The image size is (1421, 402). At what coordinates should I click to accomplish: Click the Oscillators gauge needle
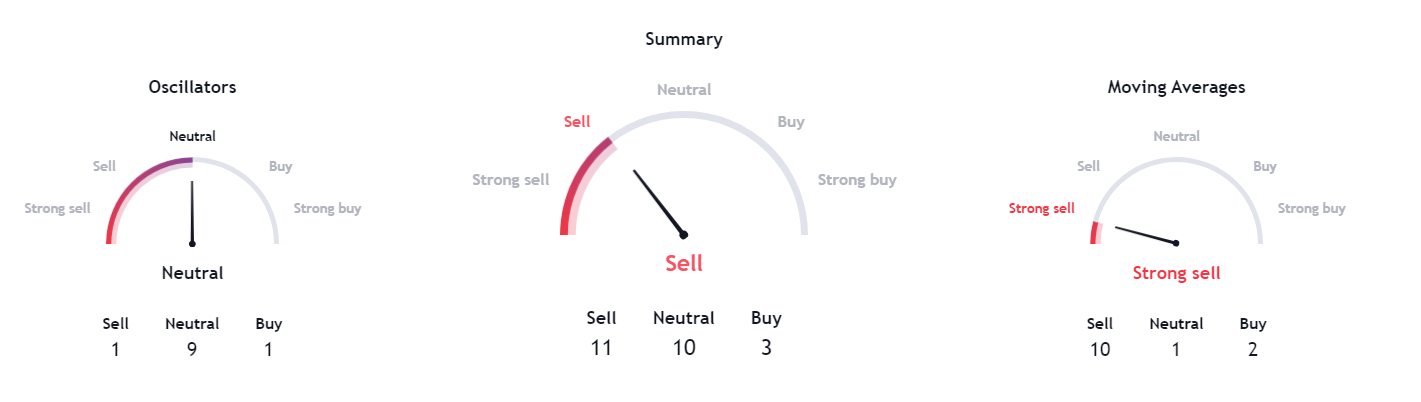pyautogui.click(x=192, y=212)
